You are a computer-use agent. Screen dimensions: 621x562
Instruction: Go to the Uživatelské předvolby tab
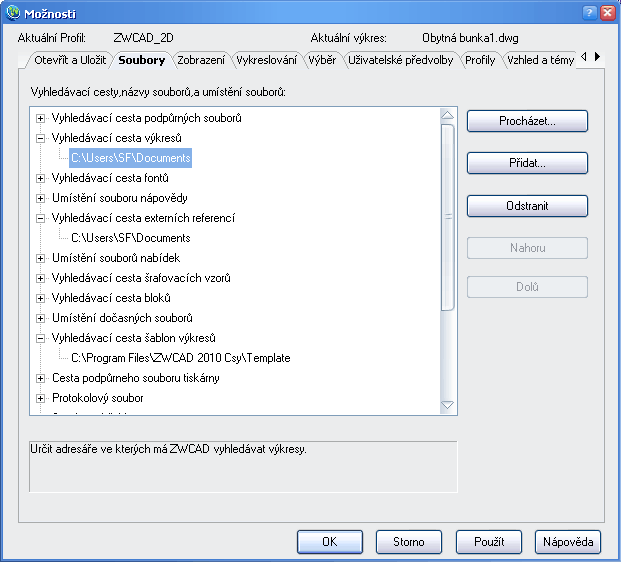point(401,60)
